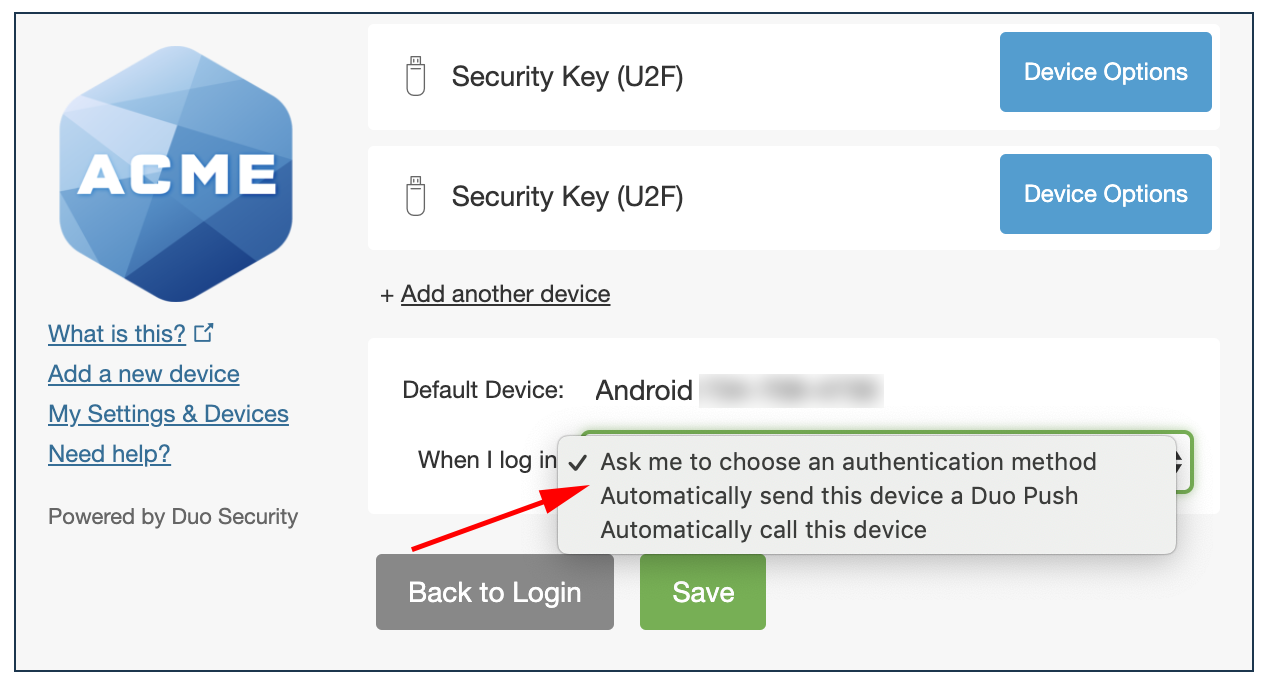The width and height of the screenshot is (1268, 684).
Task: Click the login-method dropdown arrows
Action: [x=1180, y=462]
